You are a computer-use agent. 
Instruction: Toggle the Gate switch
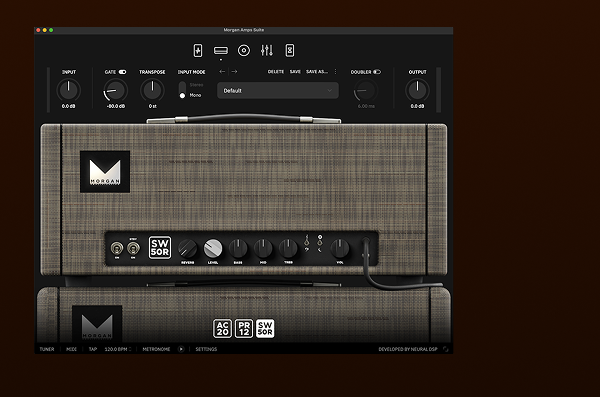[122, 72]
